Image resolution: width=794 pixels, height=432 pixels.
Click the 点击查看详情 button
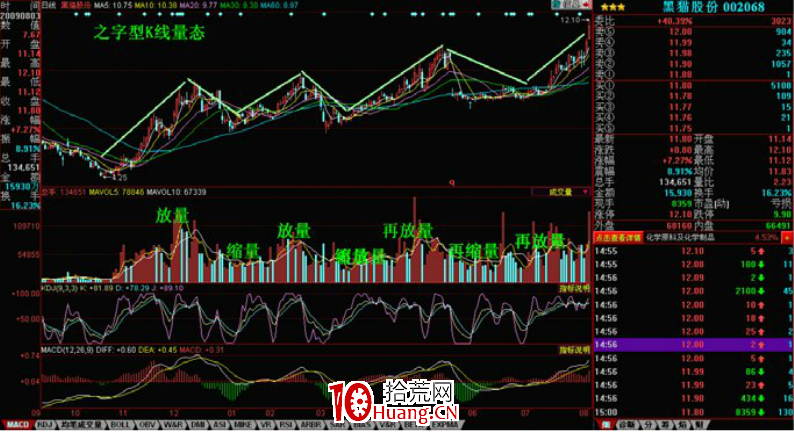(x=618, y=238)
